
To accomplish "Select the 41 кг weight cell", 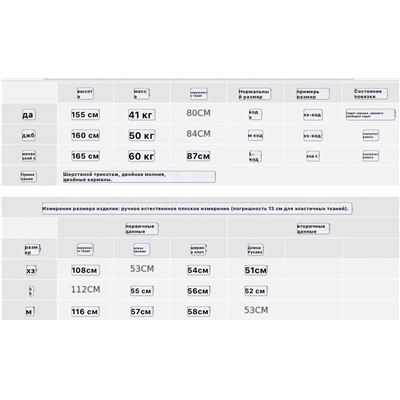I will [x=142, y=115].
